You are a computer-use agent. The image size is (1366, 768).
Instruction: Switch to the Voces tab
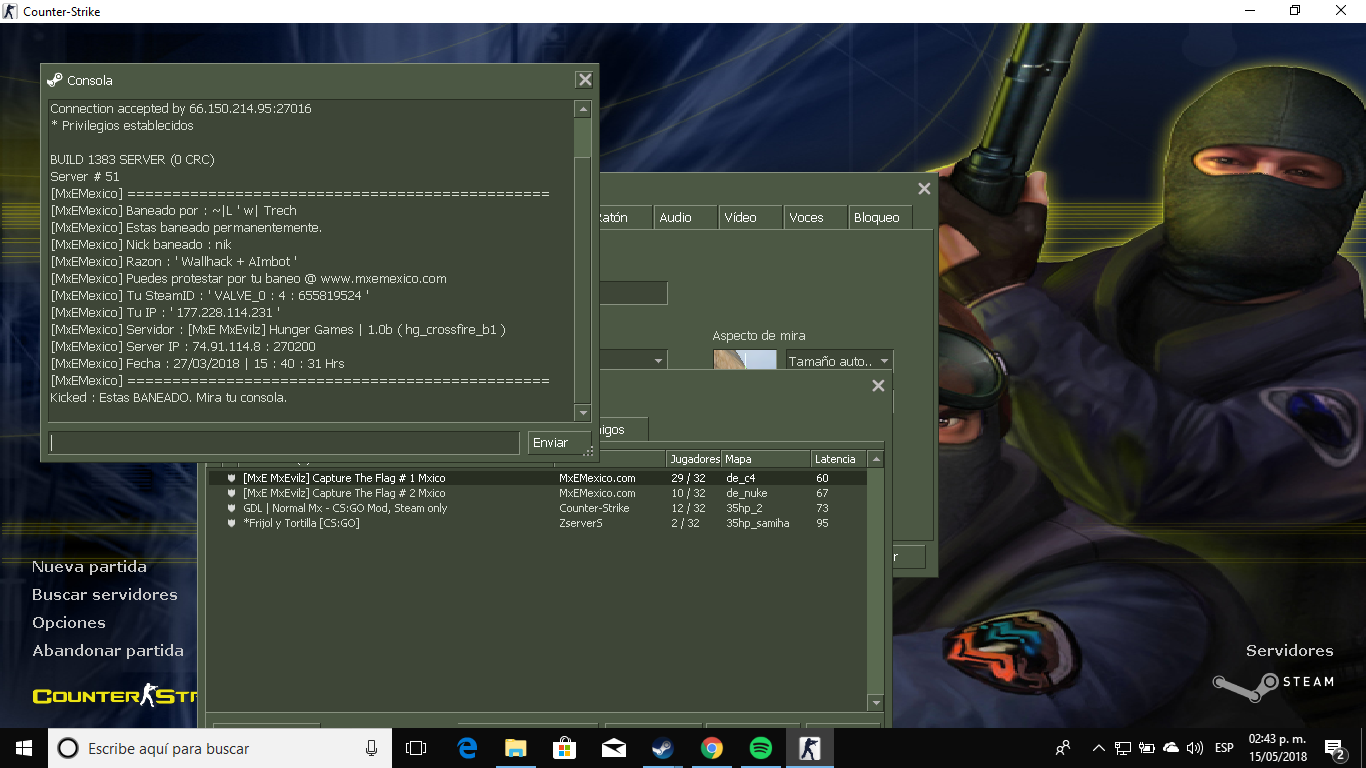tap(816, 217)
